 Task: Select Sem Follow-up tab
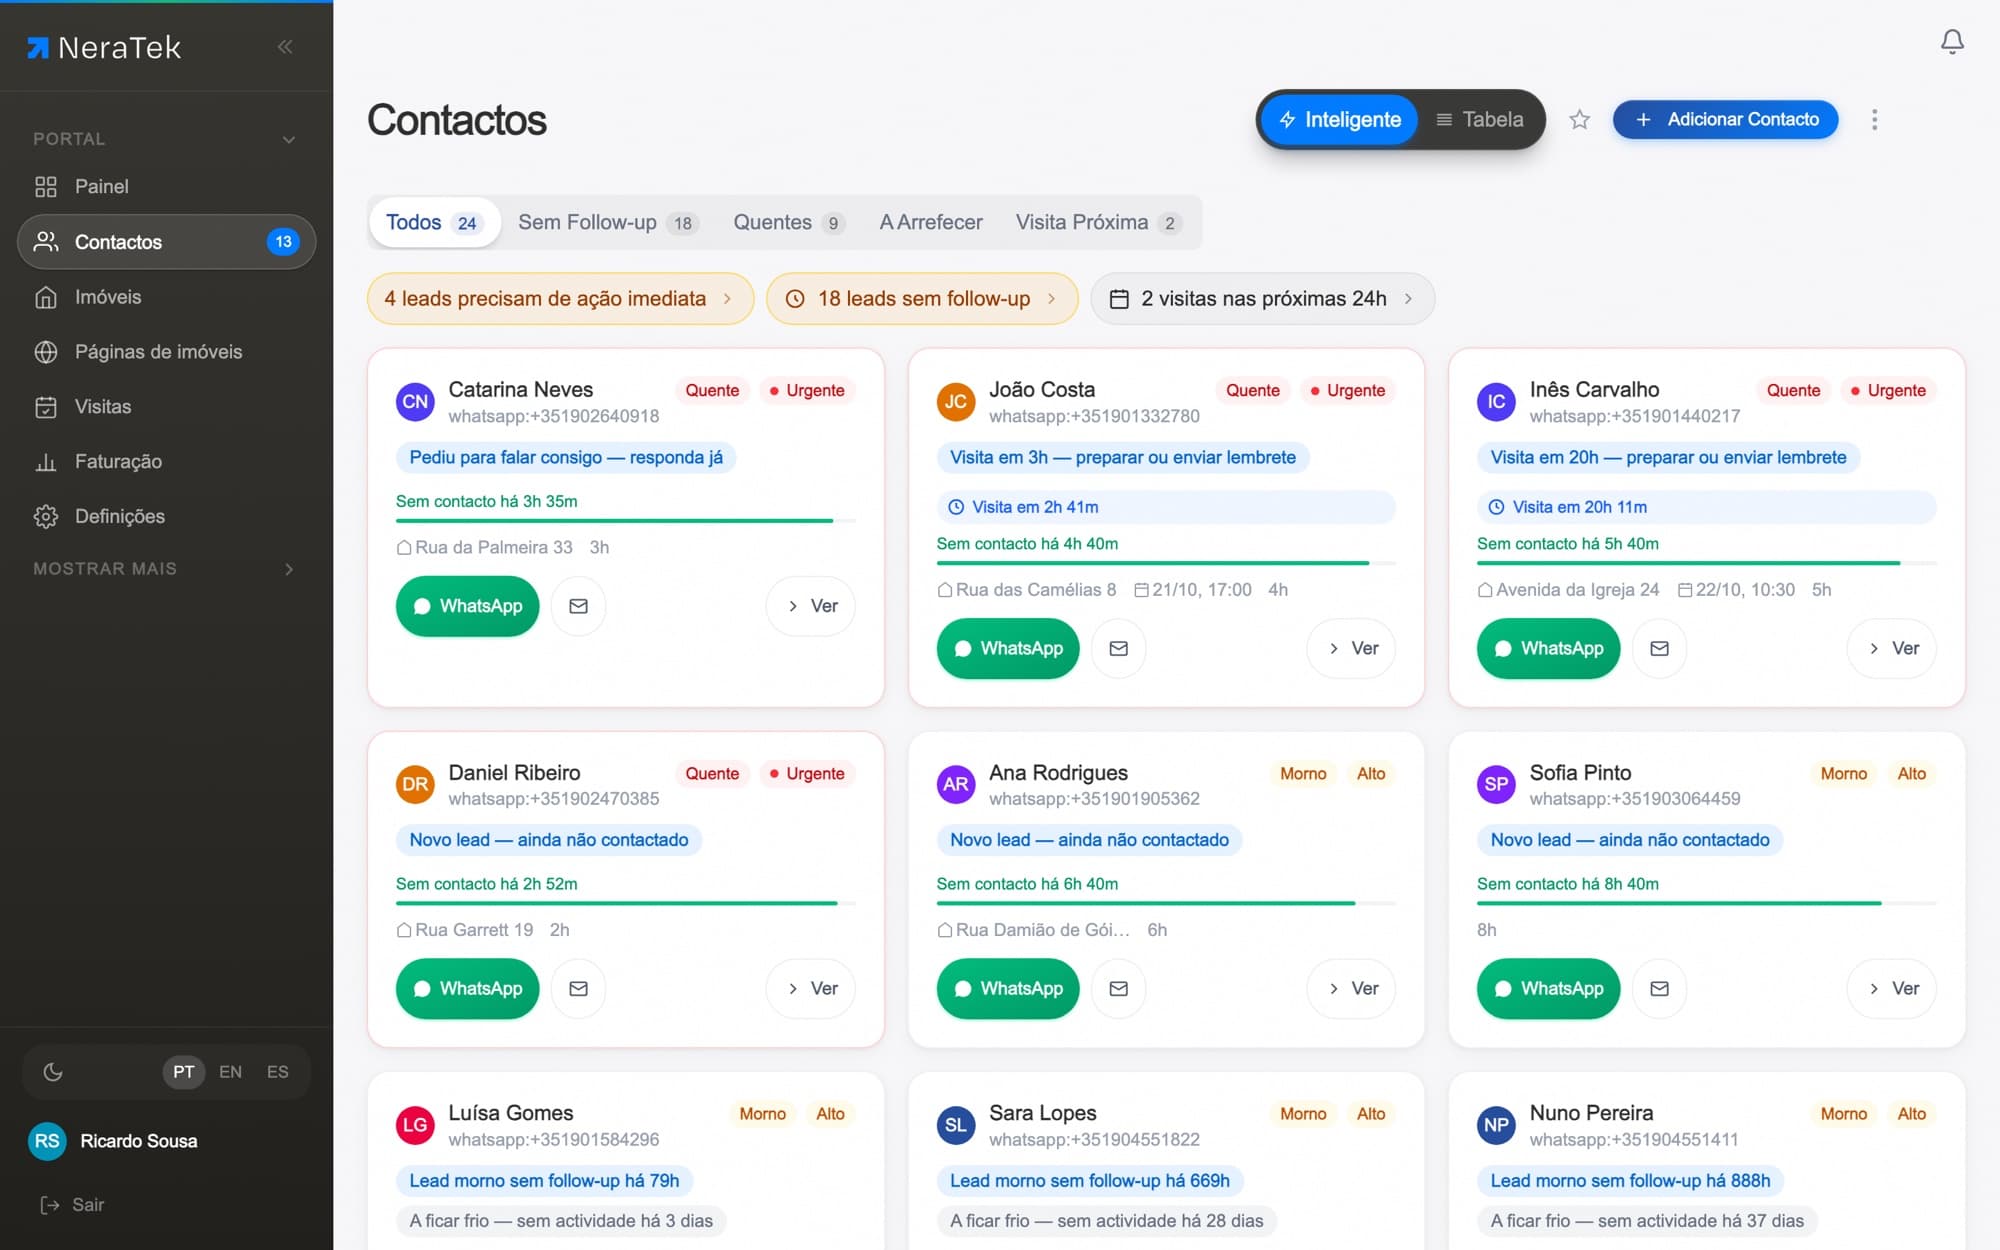click(607, 222)
